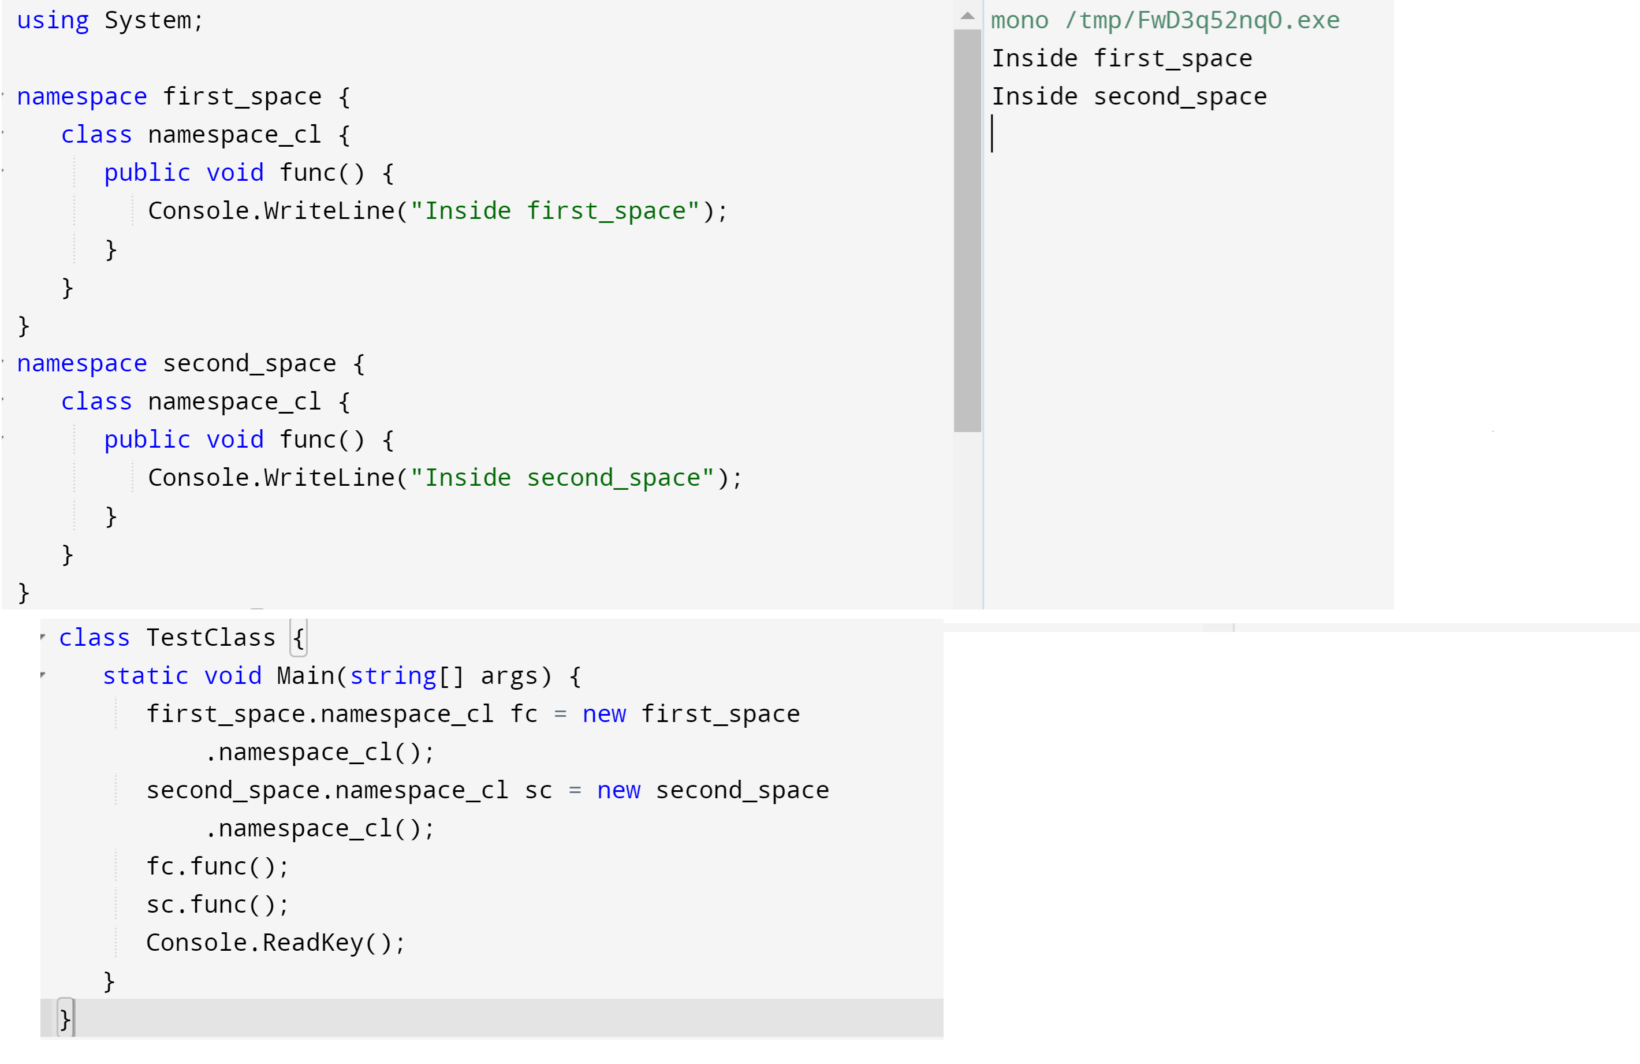Click the "Inside second_space" string literal in code
This screenshot has height=1064, width=1640.
(562, 478)
